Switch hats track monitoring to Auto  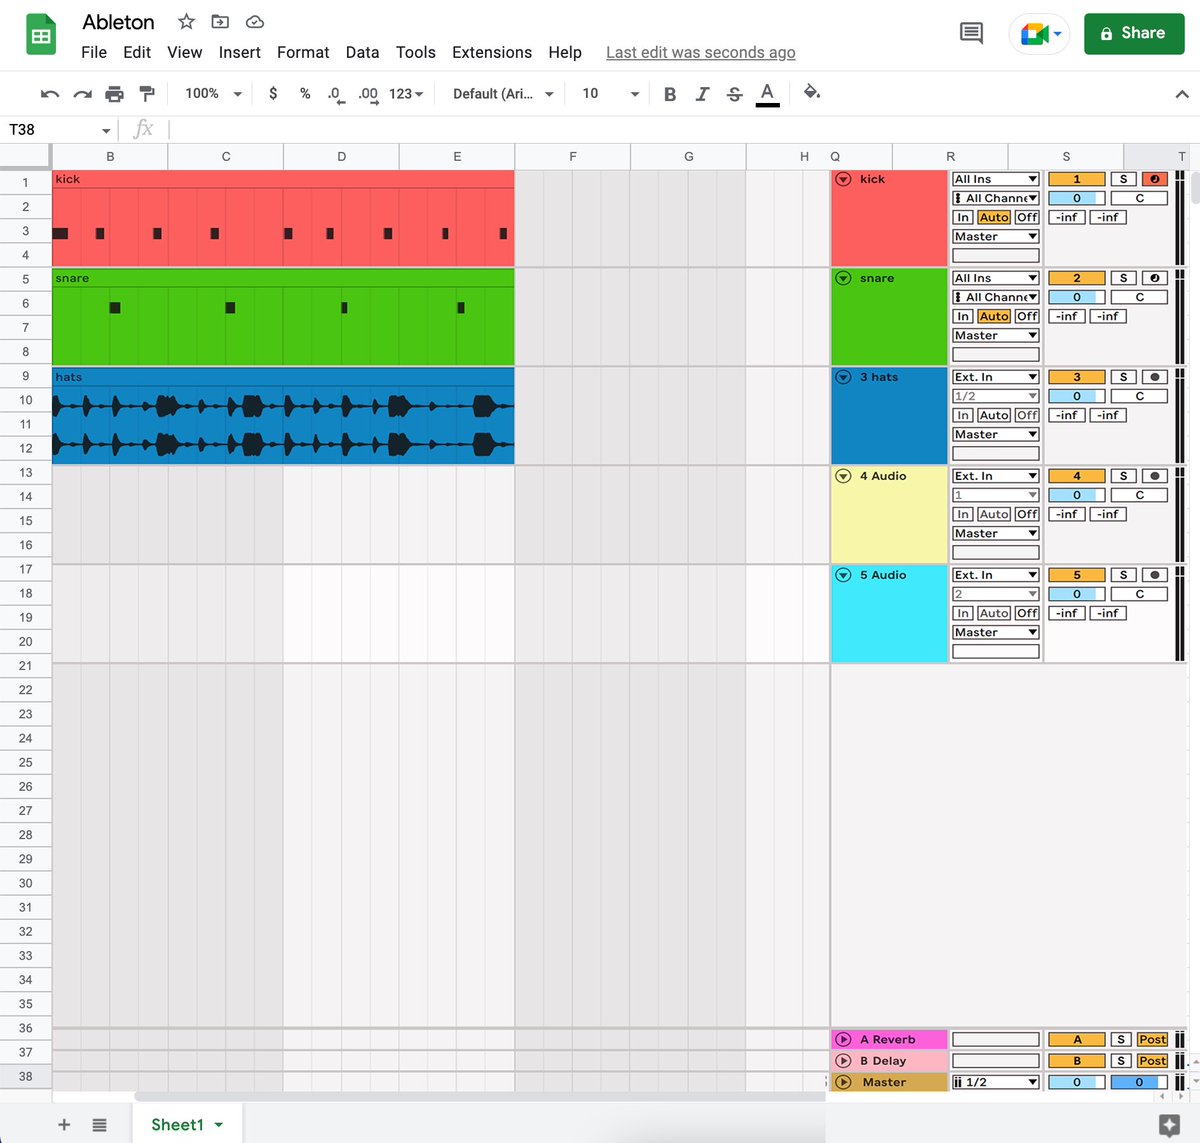994,415
